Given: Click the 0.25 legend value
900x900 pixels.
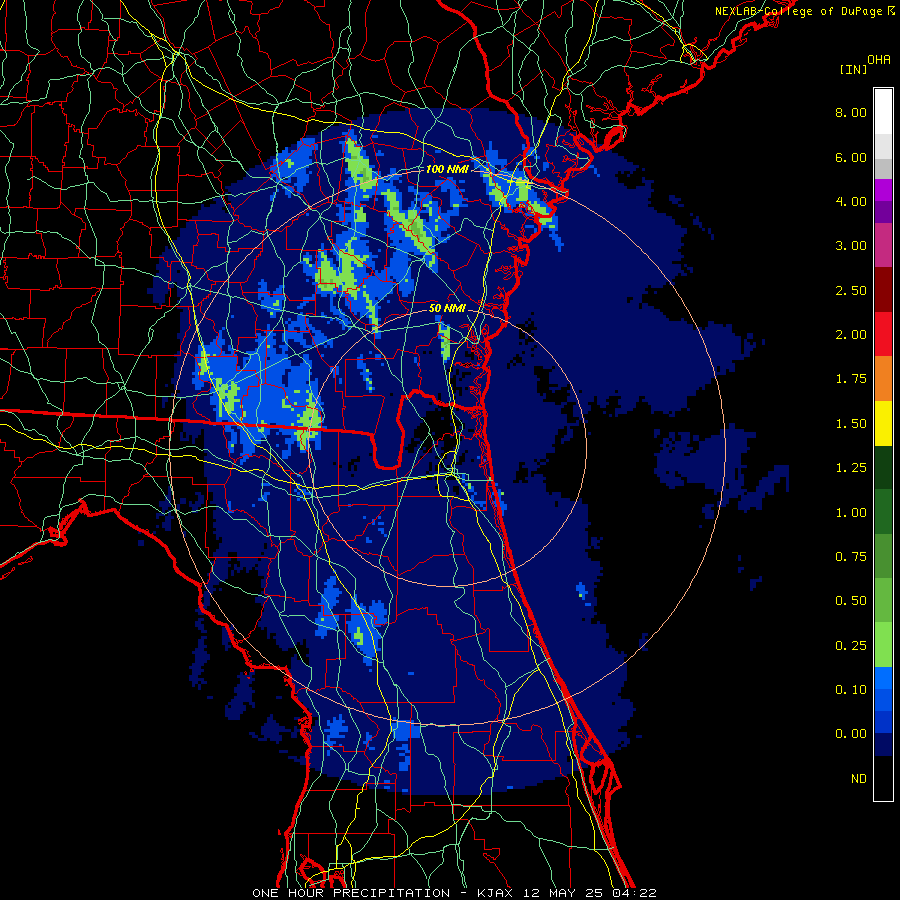Looking at the screenshot, I should (851, 646).
